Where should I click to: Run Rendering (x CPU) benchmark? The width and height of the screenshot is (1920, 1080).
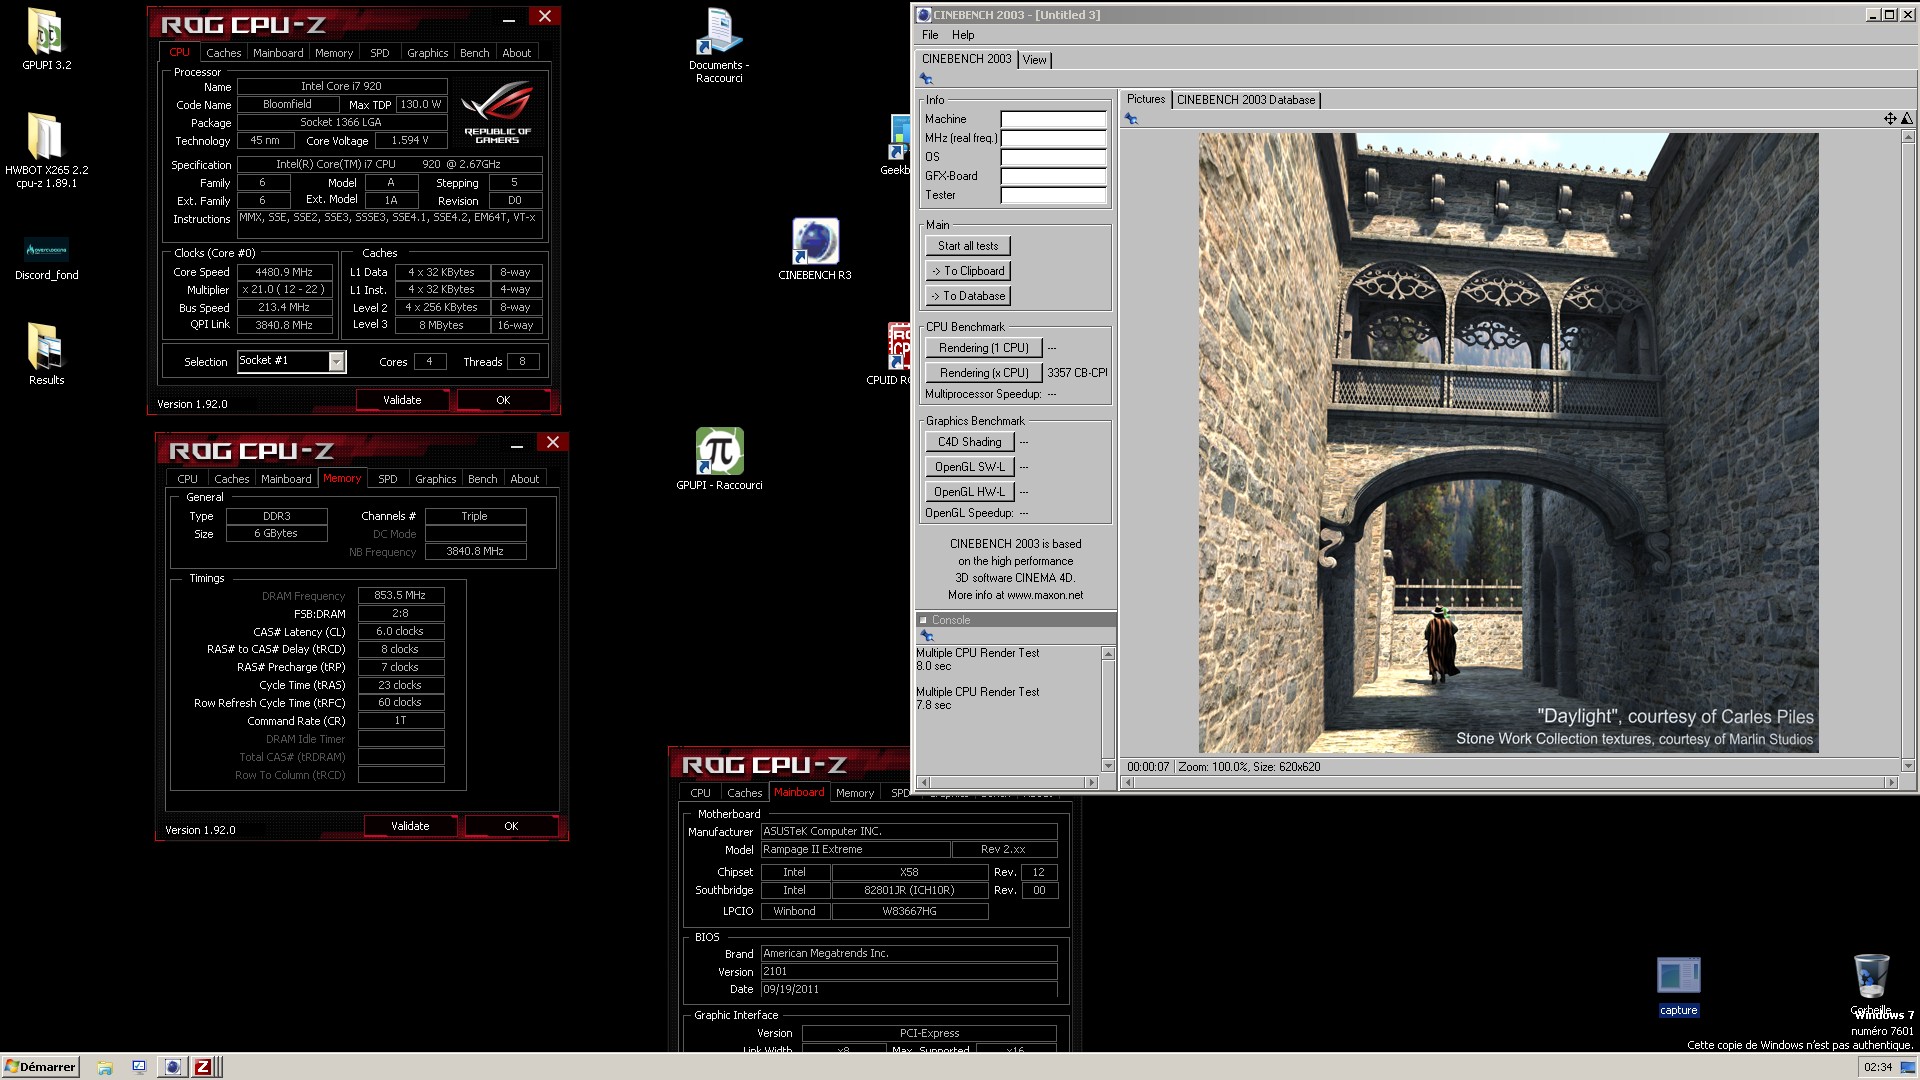pos(984,373)
